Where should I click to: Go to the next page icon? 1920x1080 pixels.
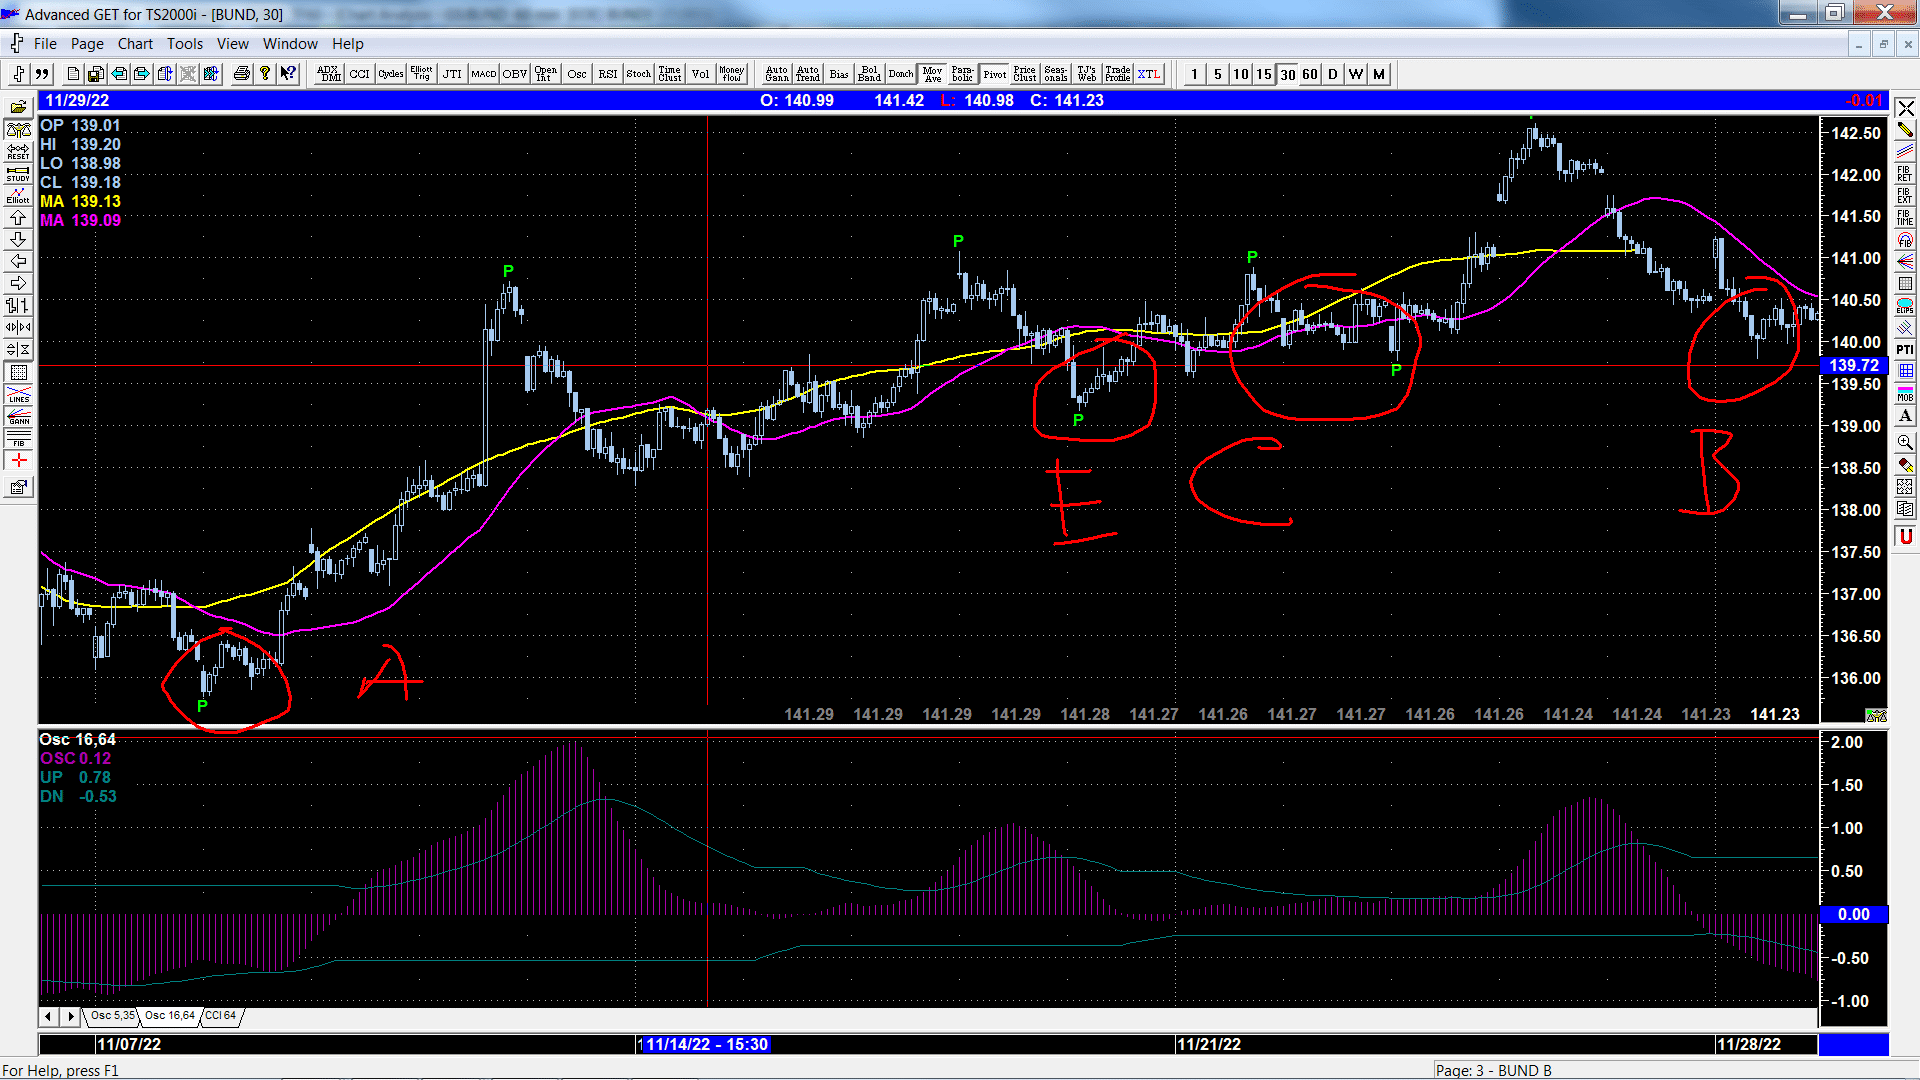point(142,74)
